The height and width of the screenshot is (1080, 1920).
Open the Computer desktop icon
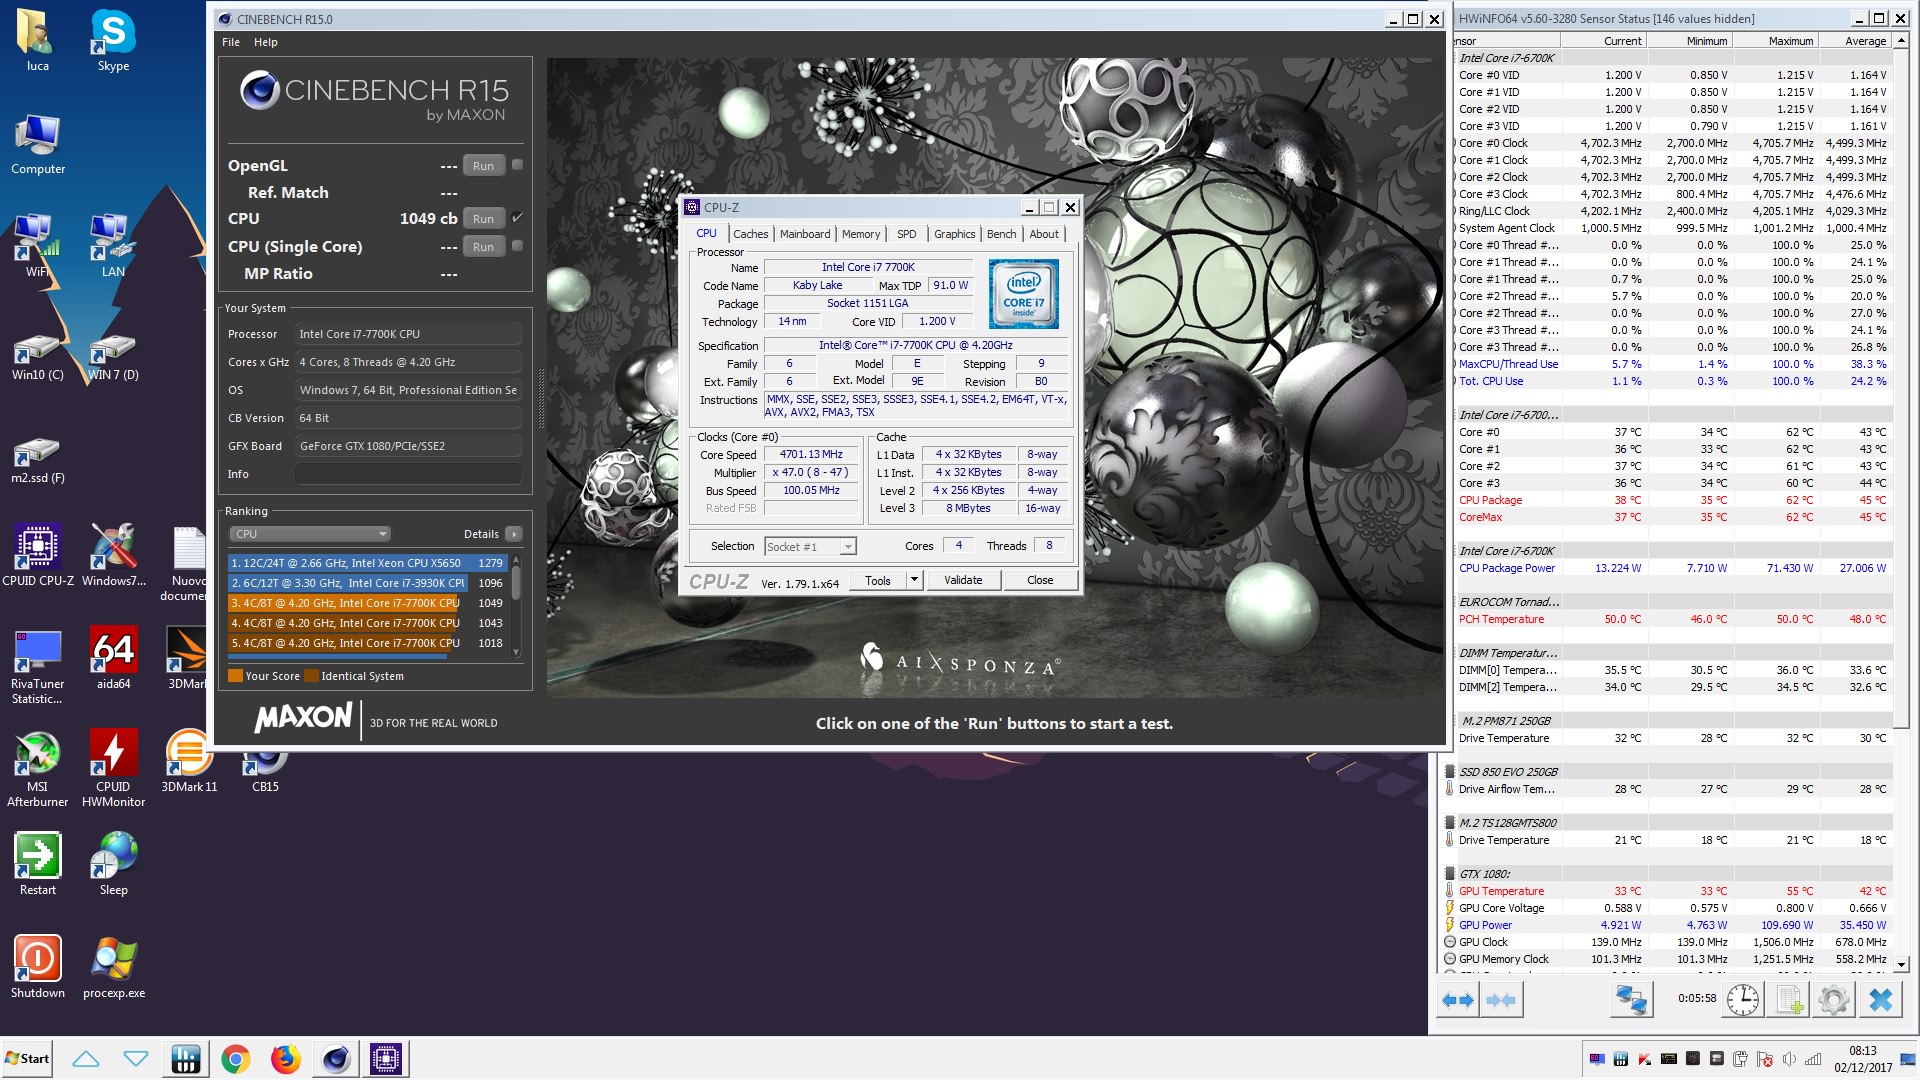pyautogui.click(x=38, y=144)
